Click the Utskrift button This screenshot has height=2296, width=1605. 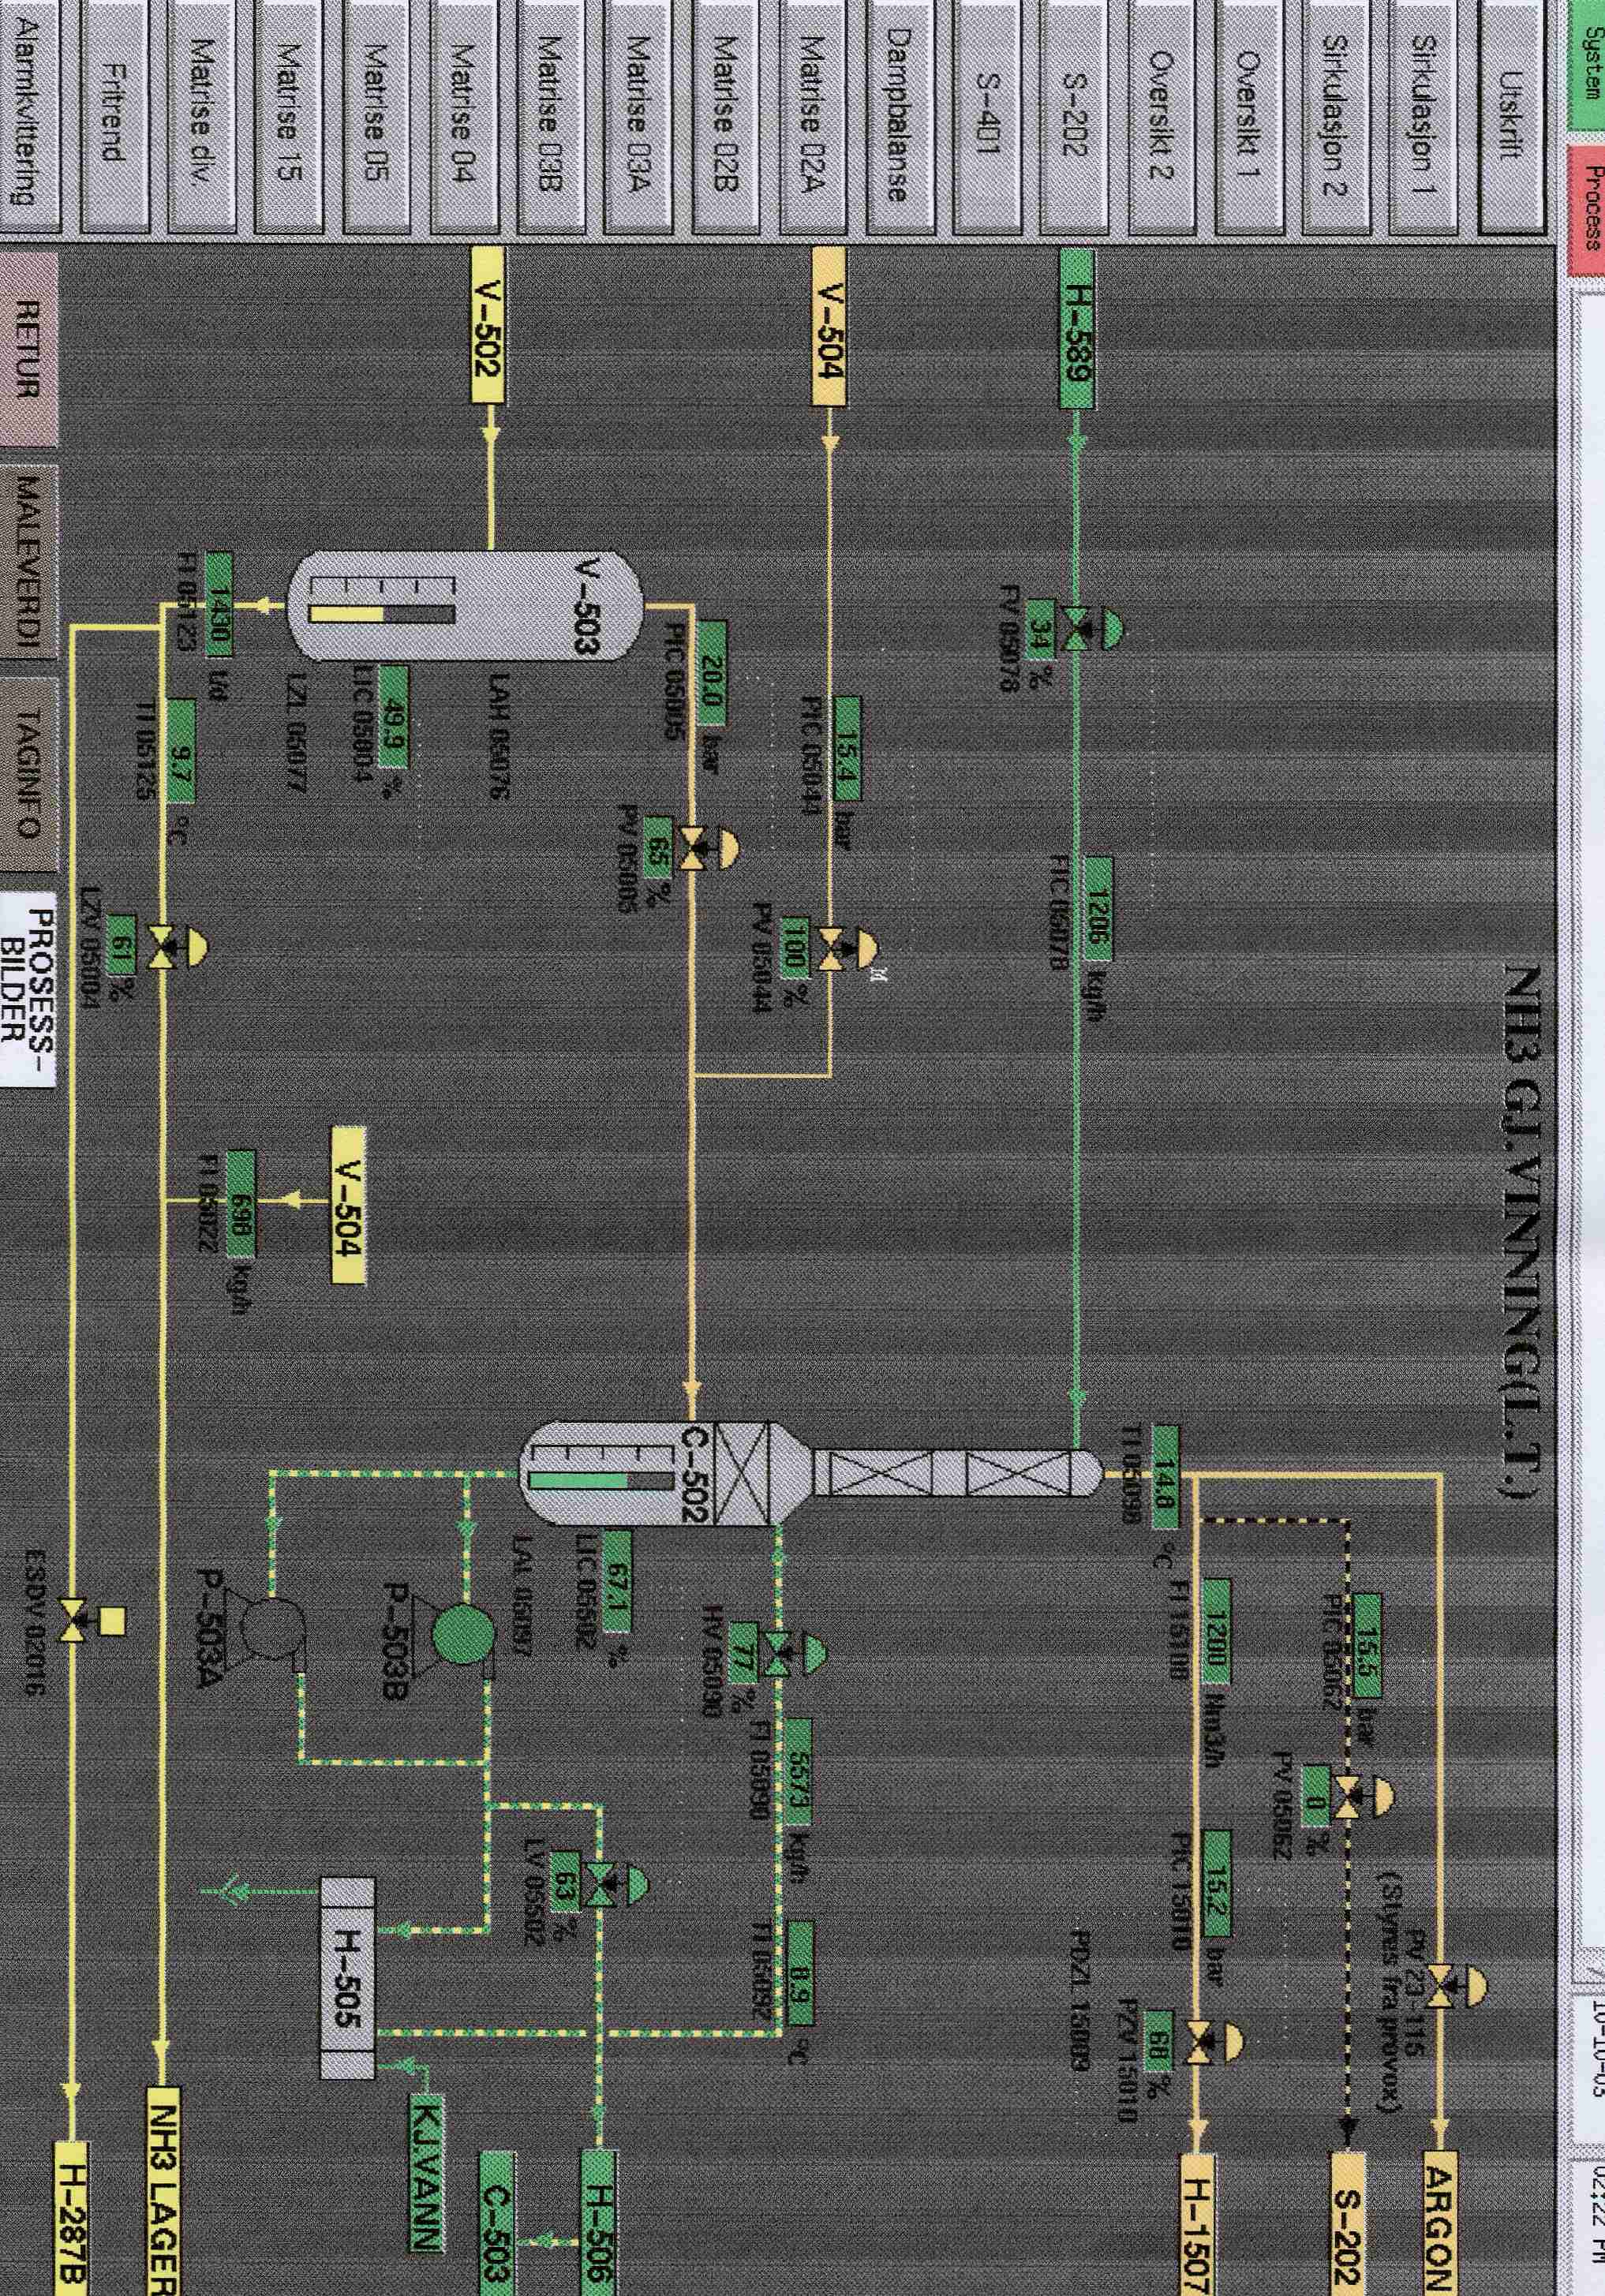(1511, 119)
